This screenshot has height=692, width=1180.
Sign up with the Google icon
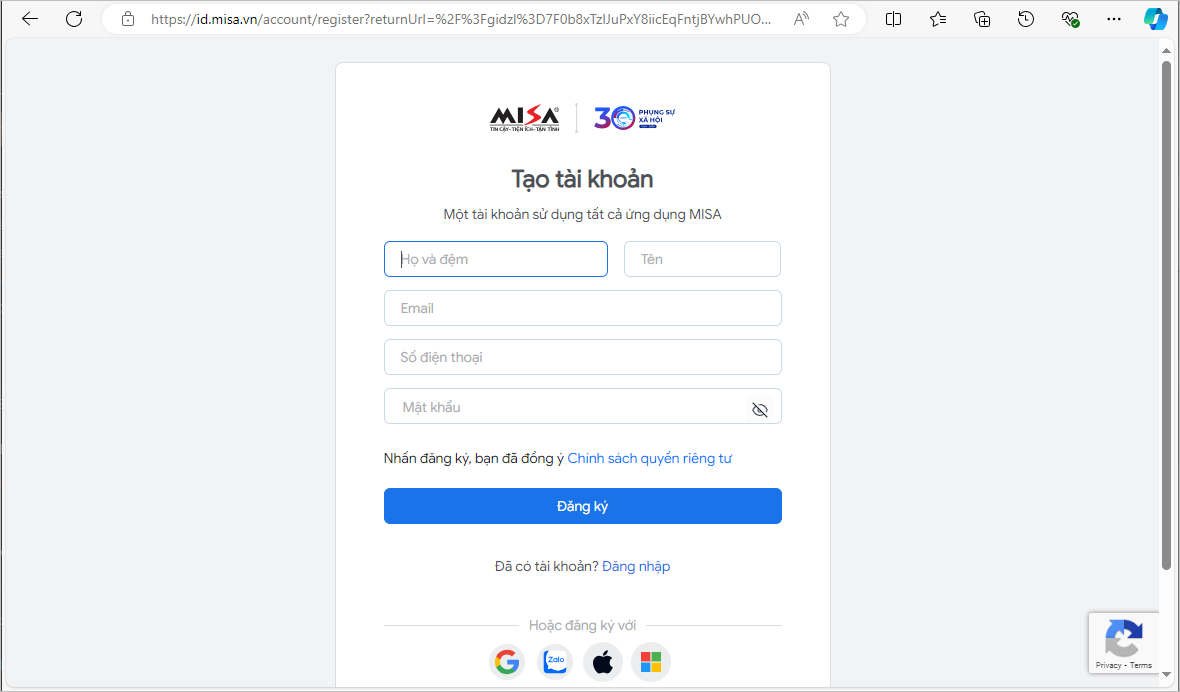(x=507, y=662)
